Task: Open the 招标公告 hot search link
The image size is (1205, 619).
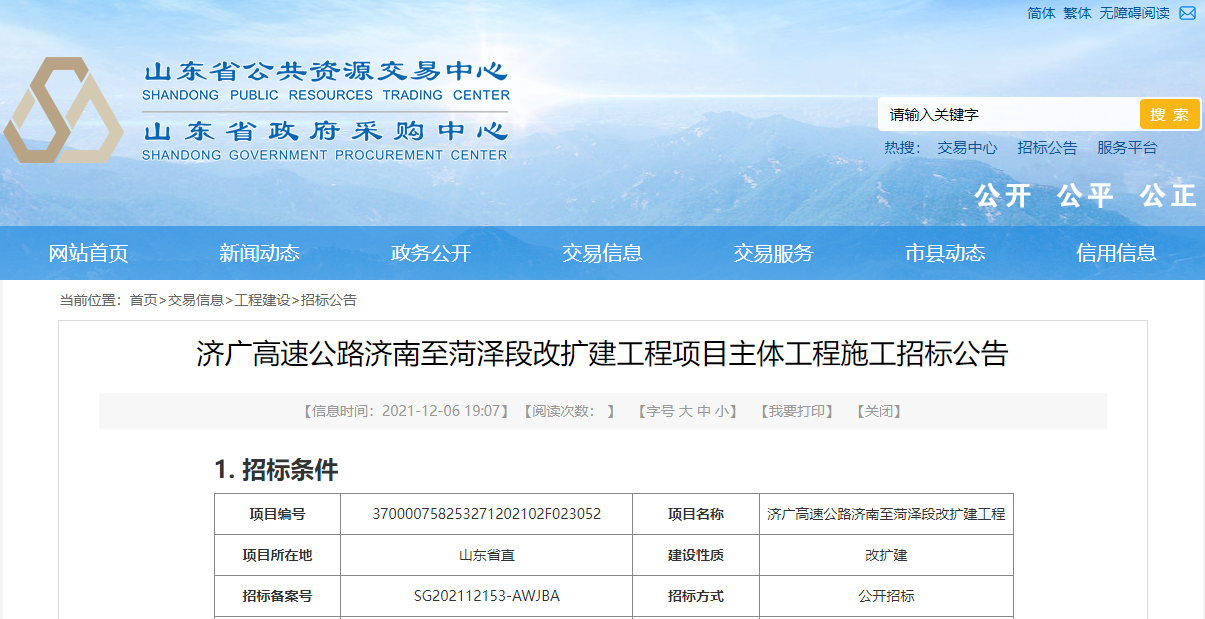Action: 1047,148
